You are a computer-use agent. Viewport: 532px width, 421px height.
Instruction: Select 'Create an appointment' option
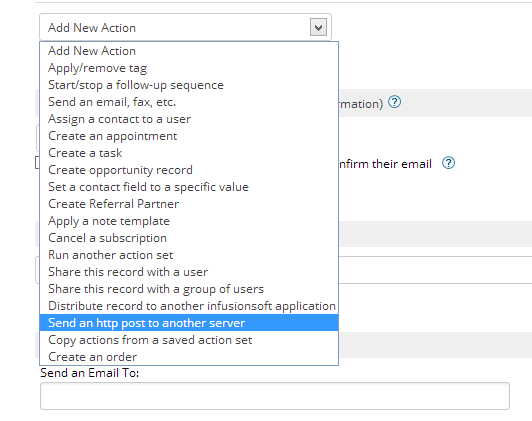(x=189, y=136)
